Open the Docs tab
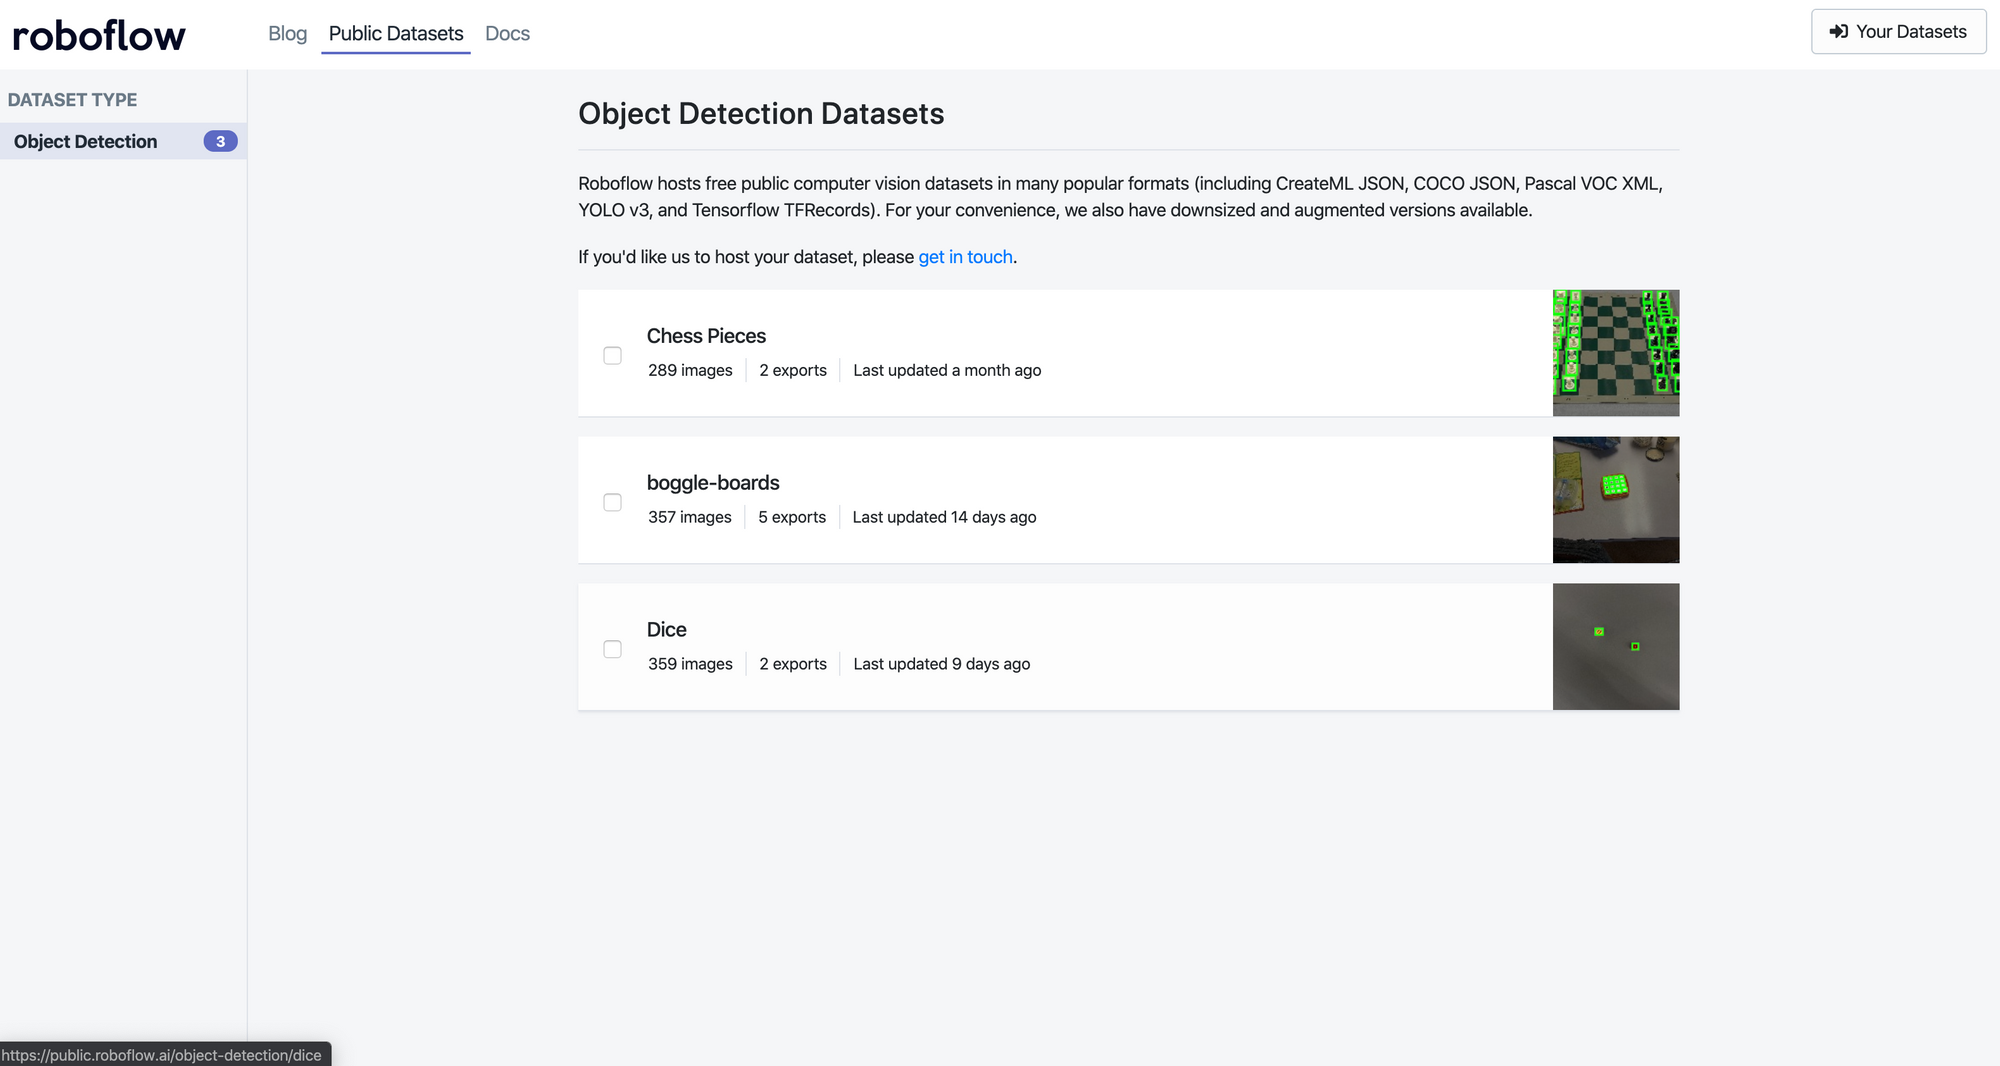The width and height of the screenshot is (2000, 1066). tap(507, 33)
